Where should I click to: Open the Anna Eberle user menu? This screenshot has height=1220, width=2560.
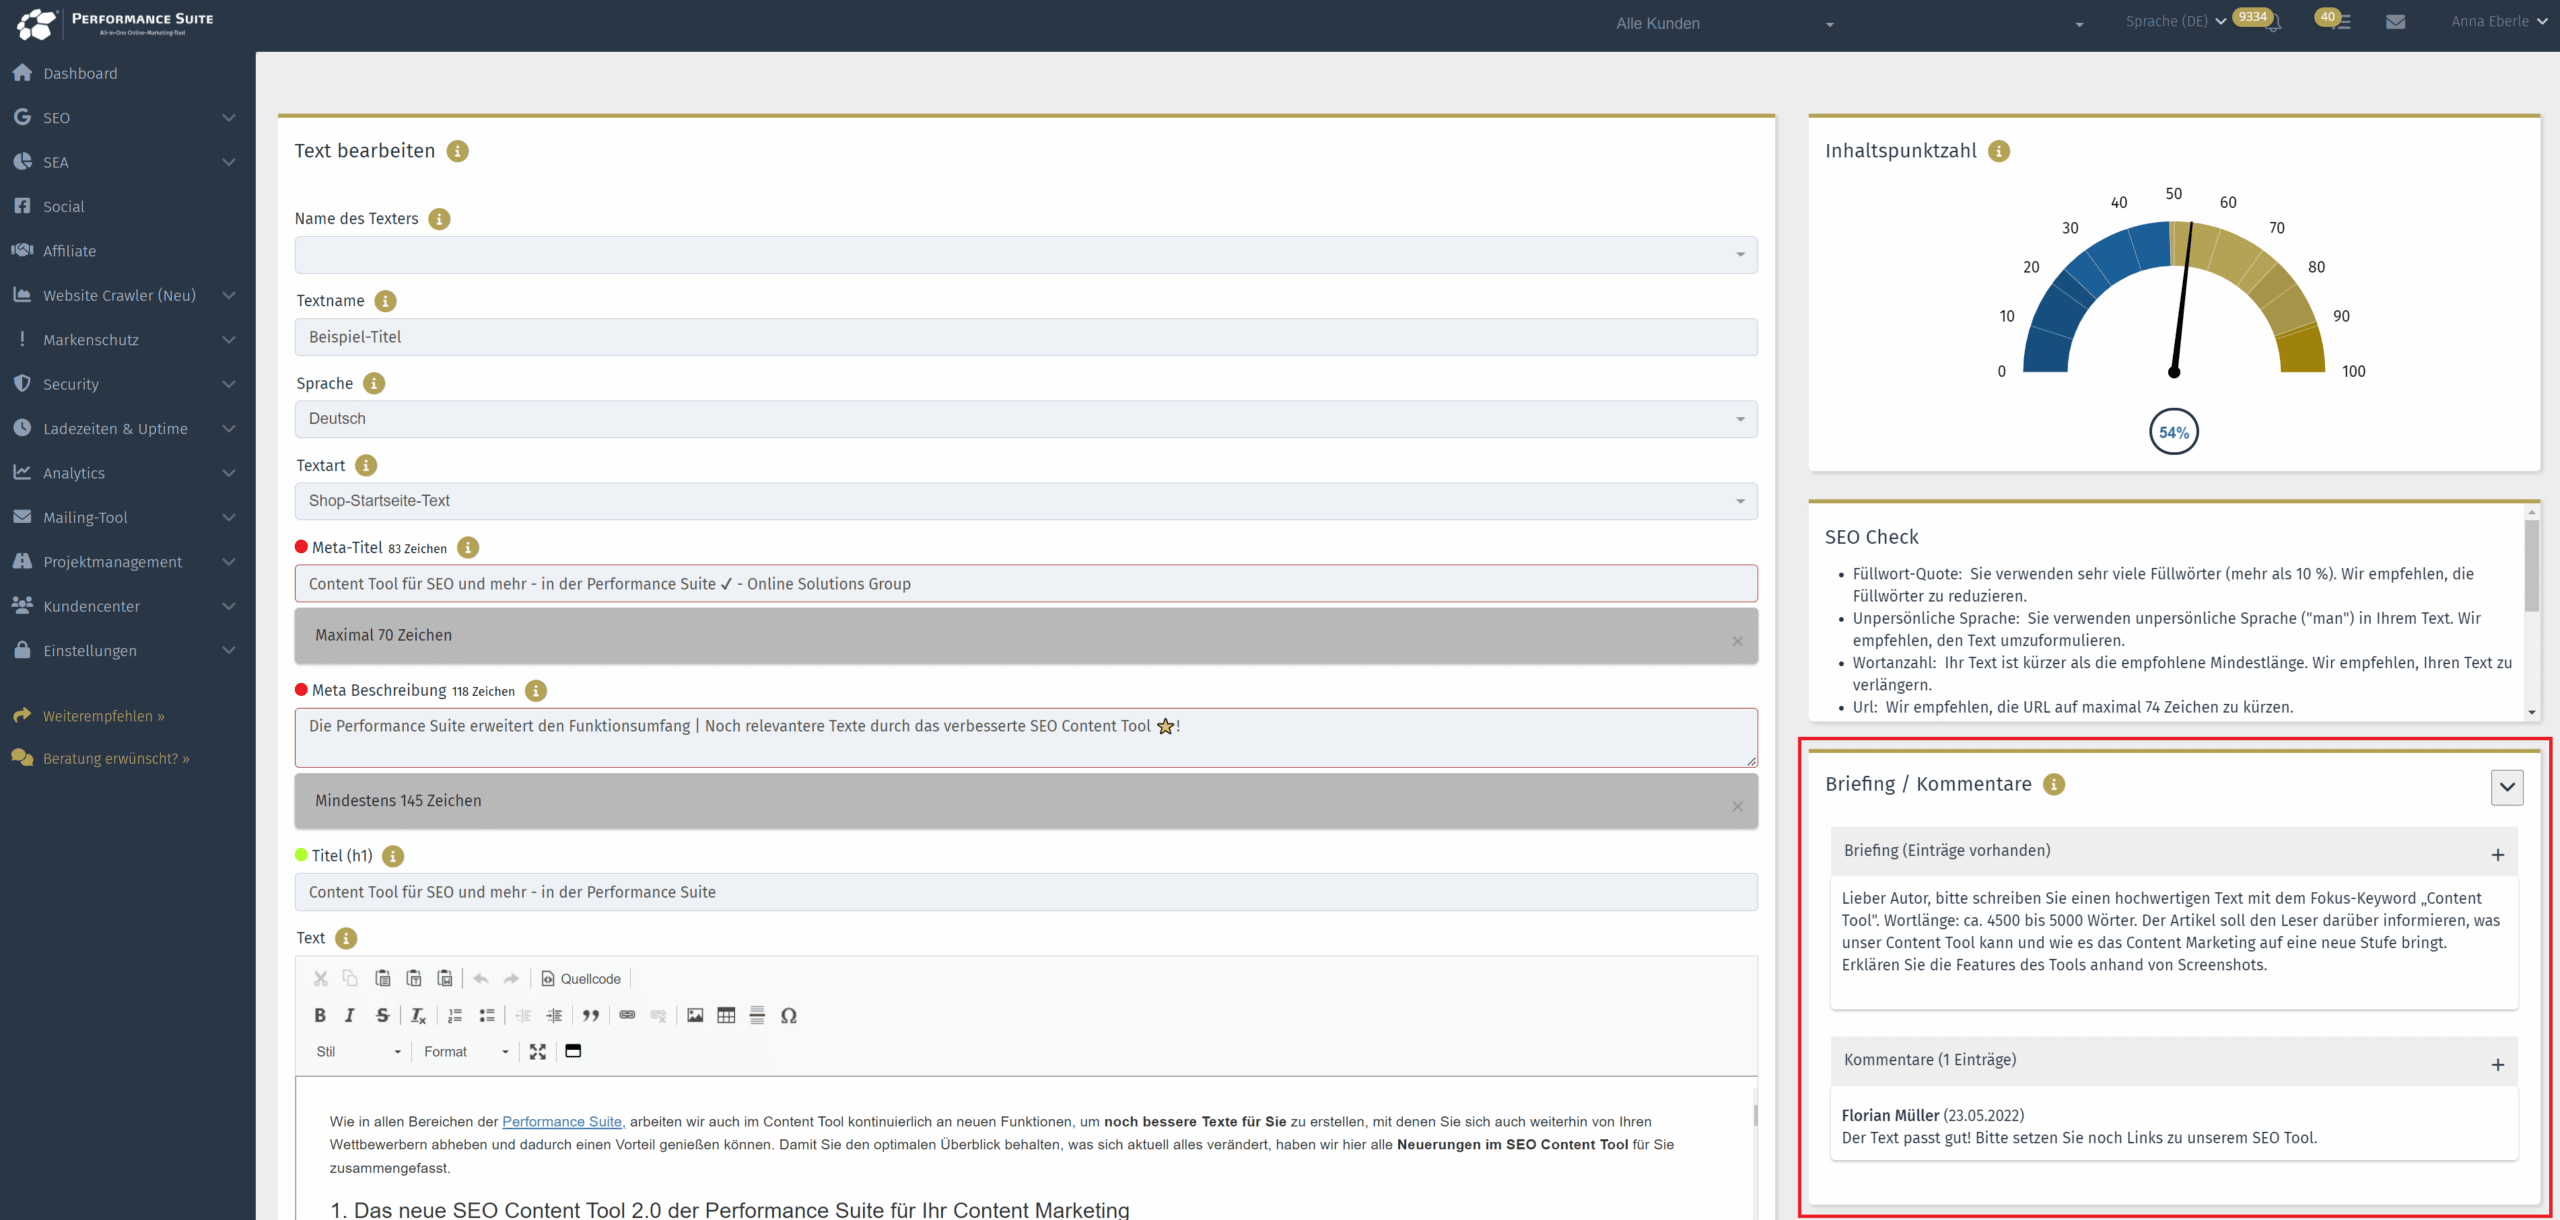point(2498,21)
